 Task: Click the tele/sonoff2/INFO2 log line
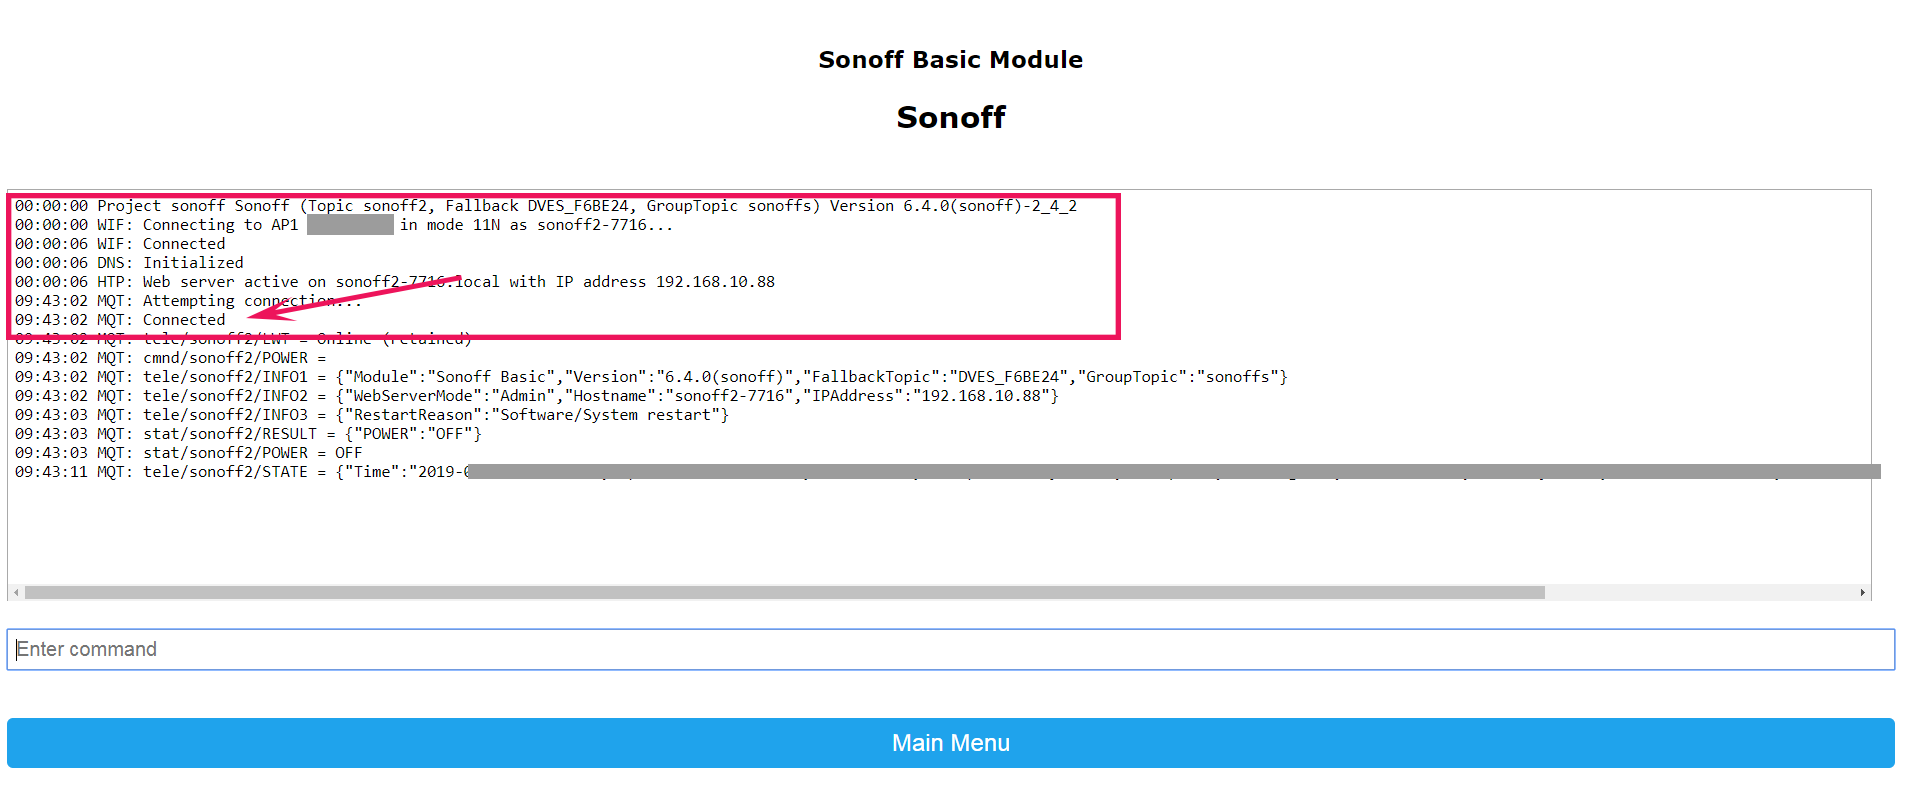tap(536, 396)
